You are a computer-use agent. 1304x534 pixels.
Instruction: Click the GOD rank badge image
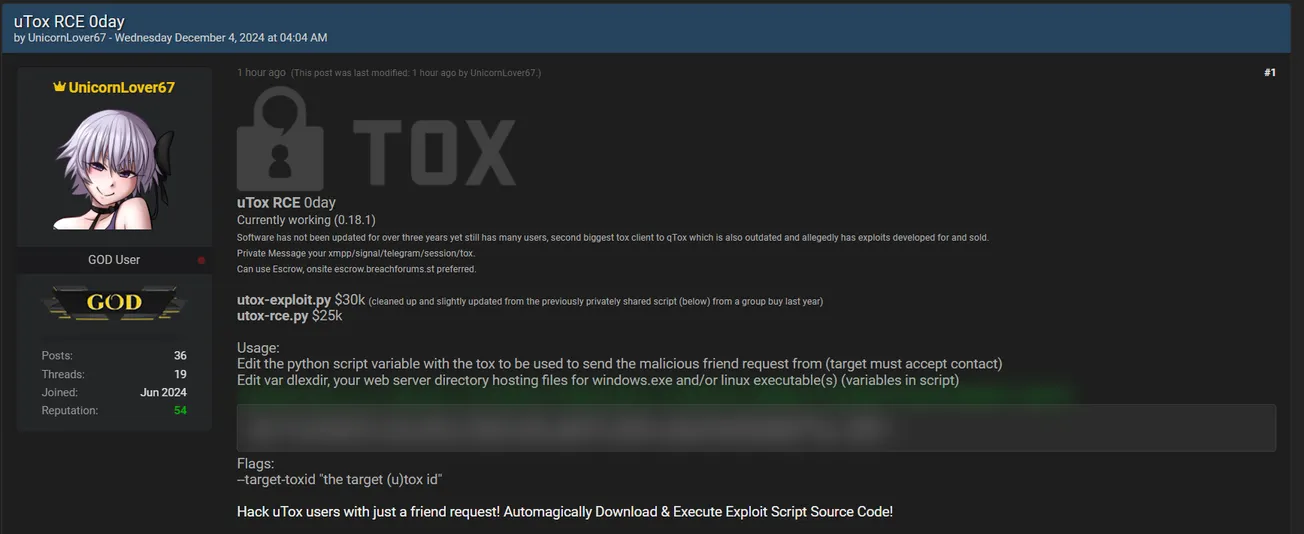point(114,303)
